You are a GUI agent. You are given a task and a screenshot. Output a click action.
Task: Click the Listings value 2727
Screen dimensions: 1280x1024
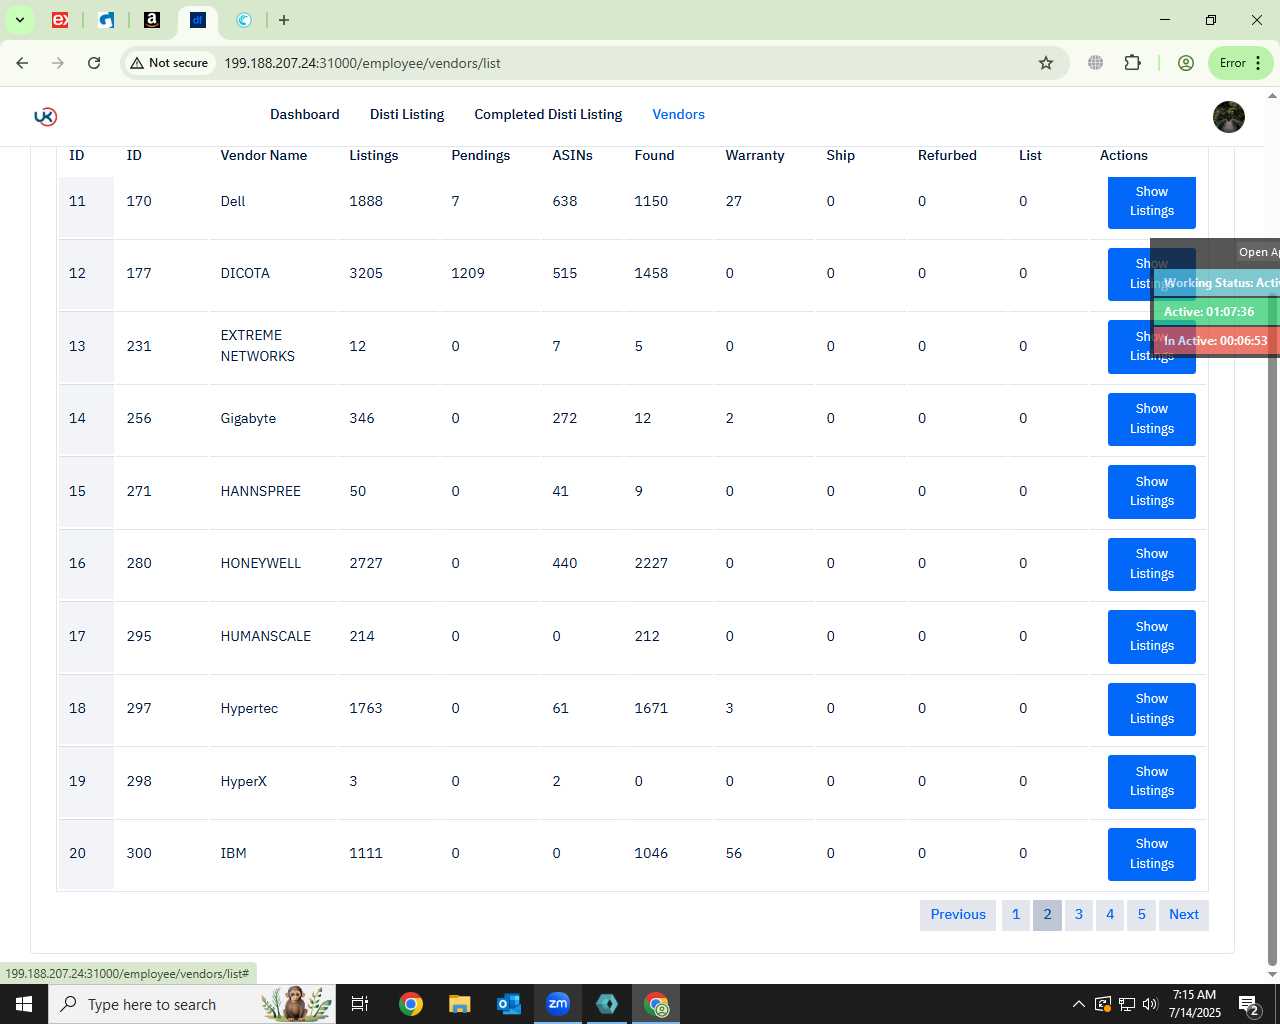(366, 563)
